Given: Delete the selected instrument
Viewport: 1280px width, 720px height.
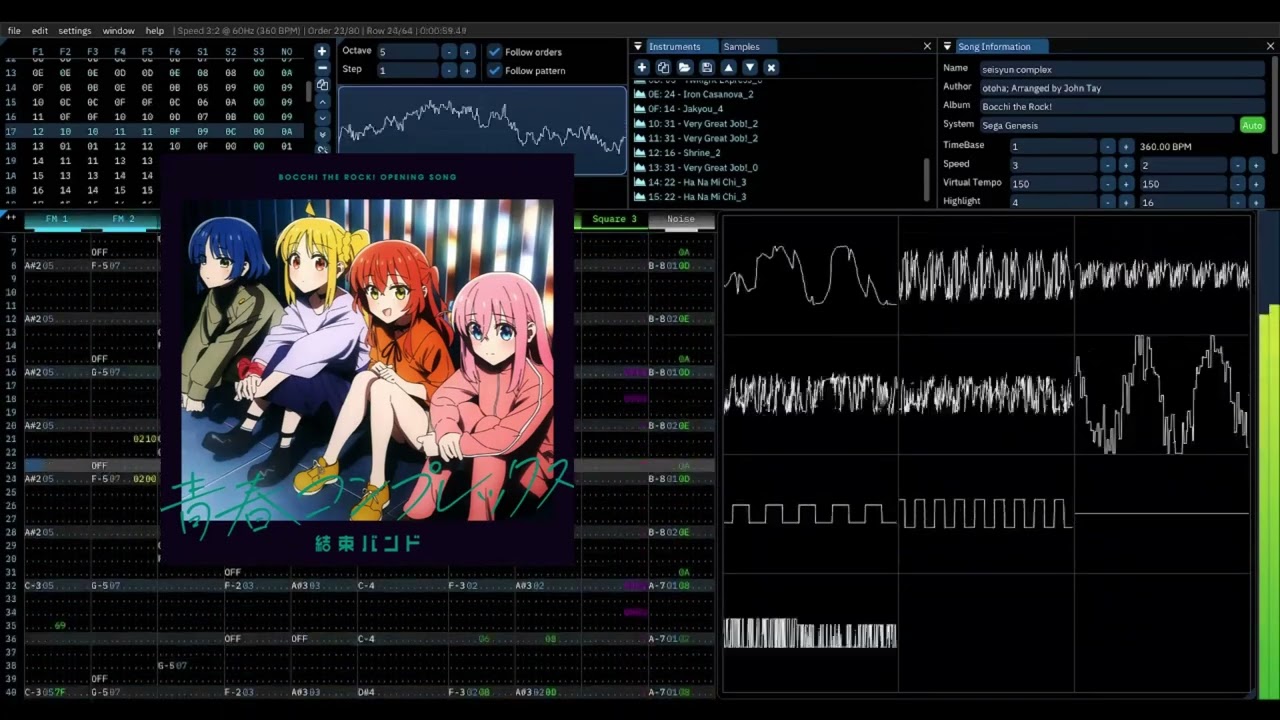Looking at the screenshot, I should 771,67.
